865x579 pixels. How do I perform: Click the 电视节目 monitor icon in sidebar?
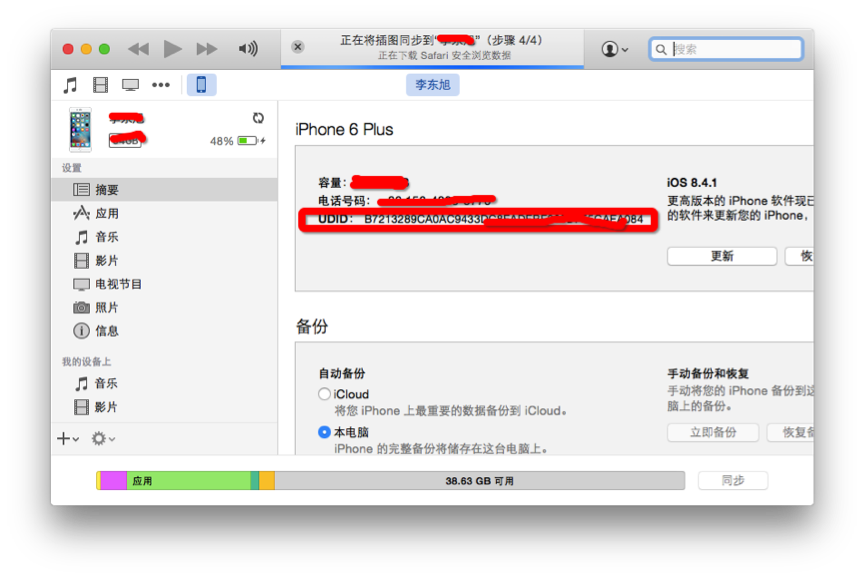coord(81,285)
